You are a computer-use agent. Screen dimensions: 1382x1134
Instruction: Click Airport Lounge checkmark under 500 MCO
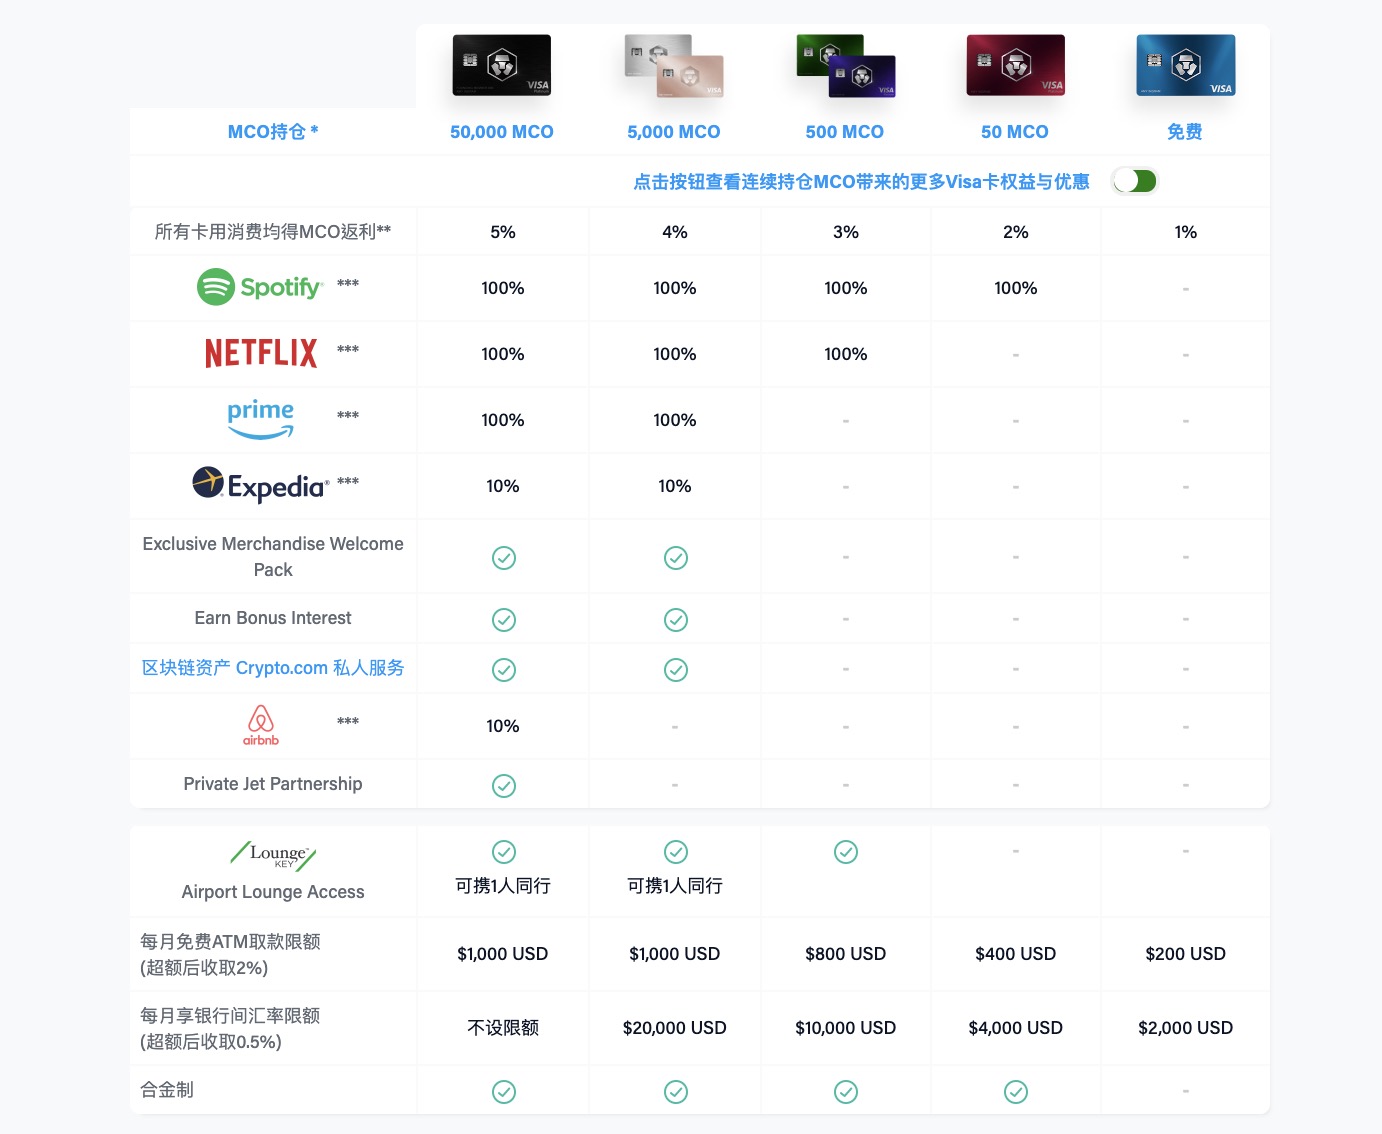846,852
